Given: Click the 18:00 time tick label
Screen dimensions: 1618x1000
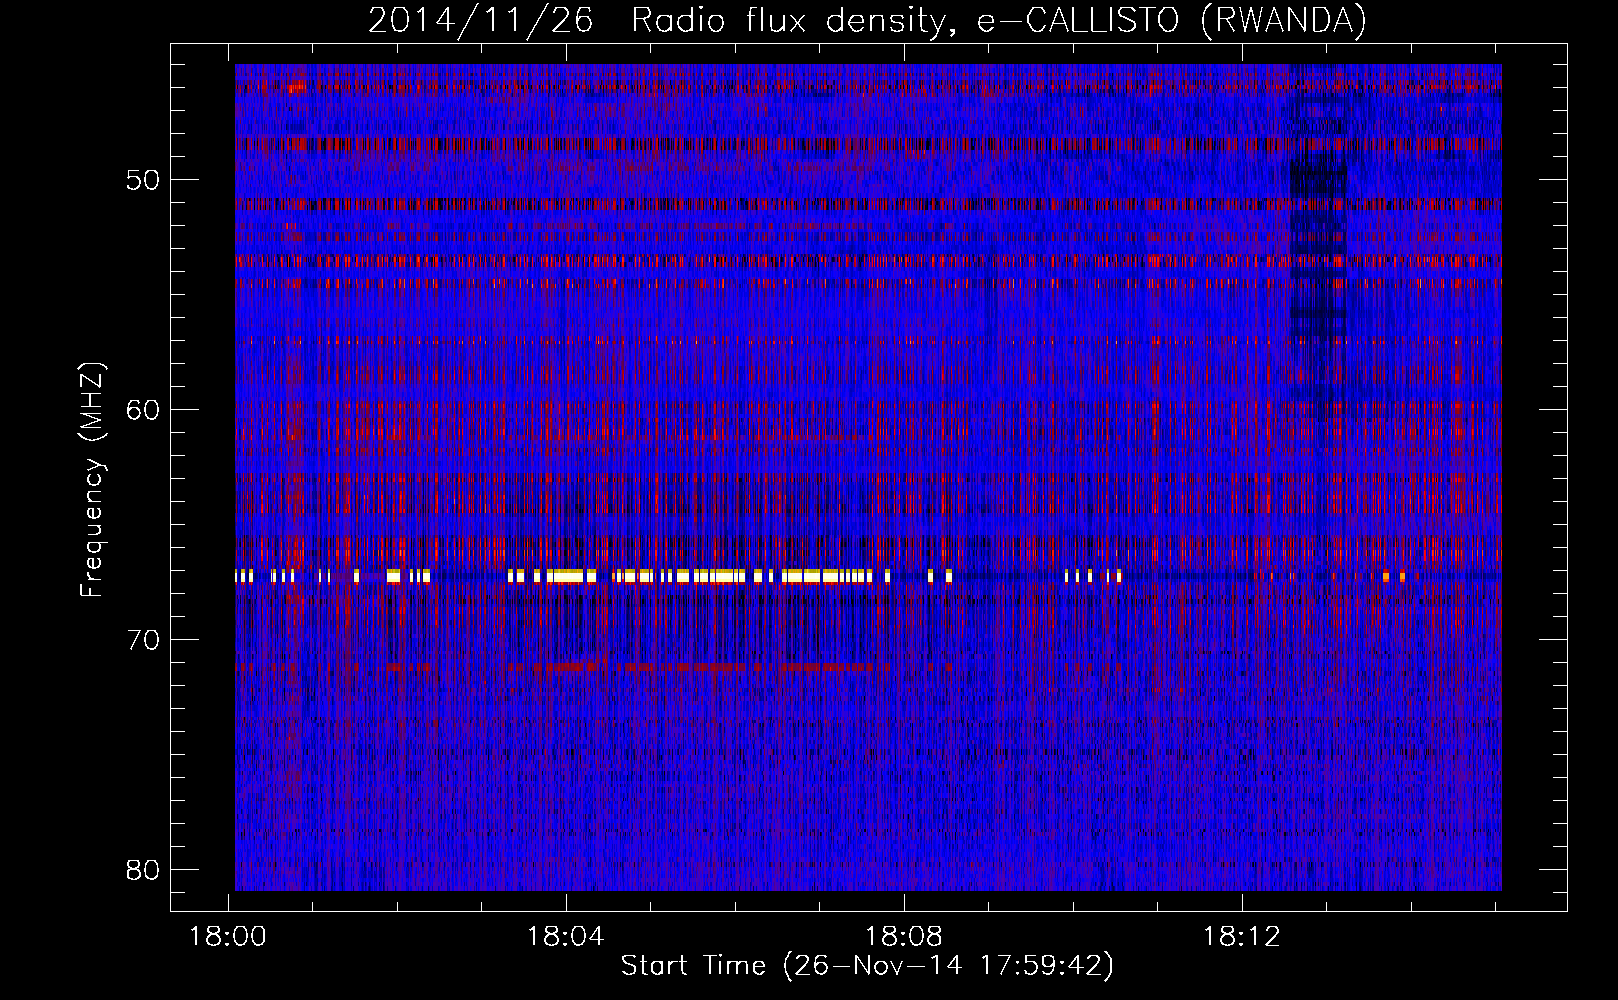Looking at the screenshot, I should coord(228,937).
